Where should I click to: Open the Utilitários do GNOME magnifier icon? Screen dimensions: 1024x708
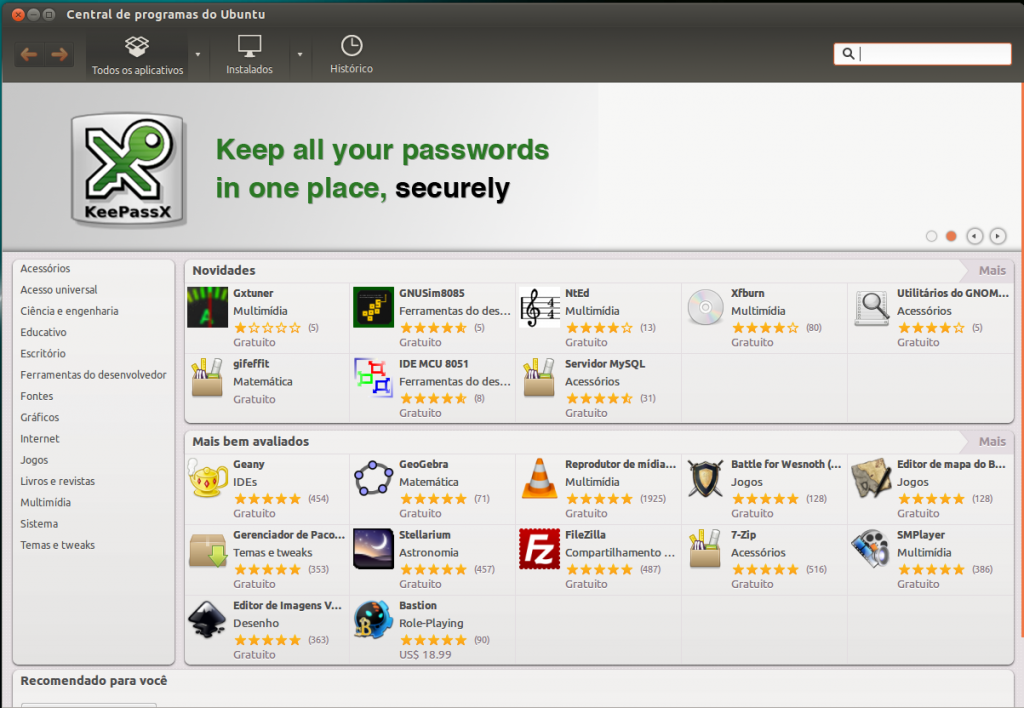[x=872, y=307]
